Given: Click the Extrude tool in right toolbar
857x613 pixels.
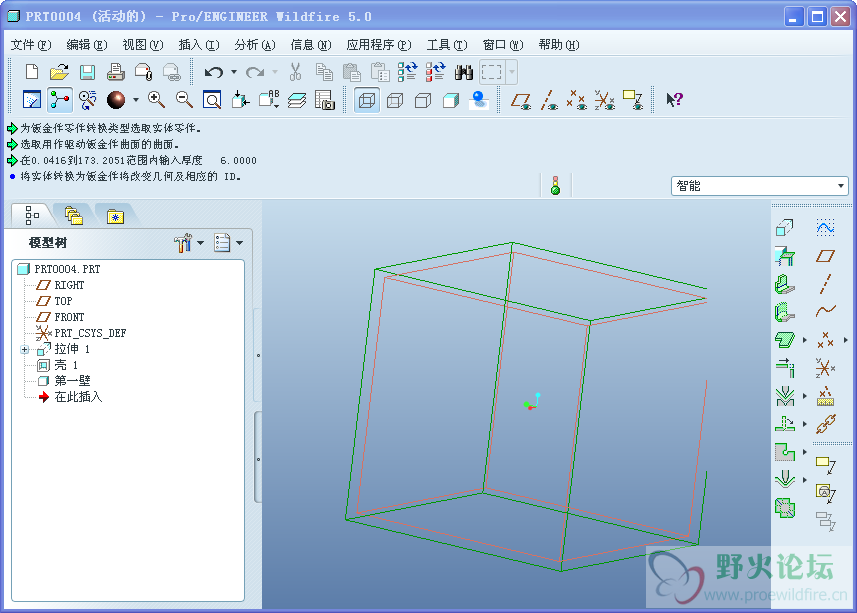Looking at the screenshot, I should pos(785,227).
